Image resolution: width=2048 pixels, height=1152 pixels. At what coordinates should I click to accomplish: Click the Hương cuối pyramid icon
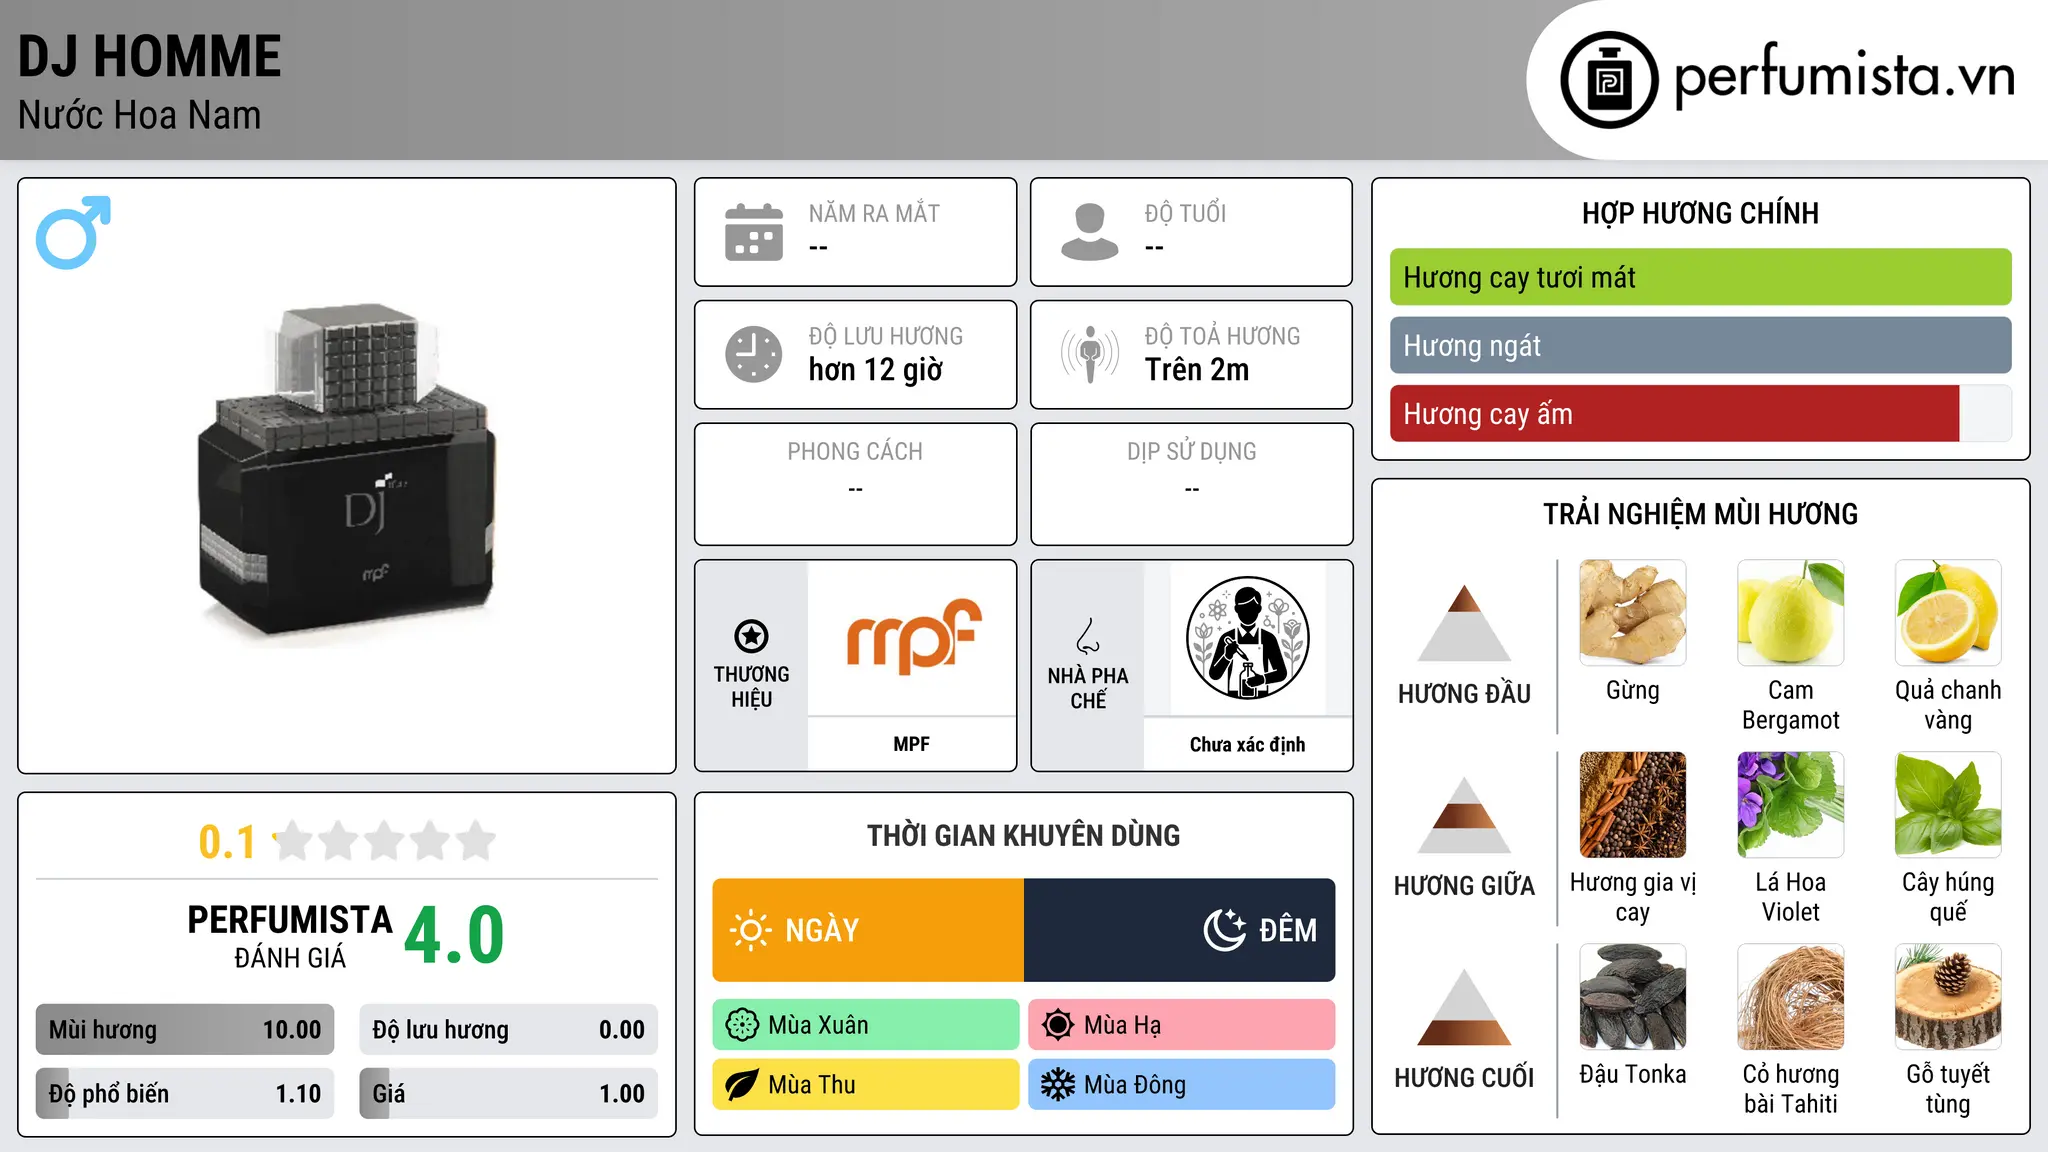(x=1464, y=1007)
